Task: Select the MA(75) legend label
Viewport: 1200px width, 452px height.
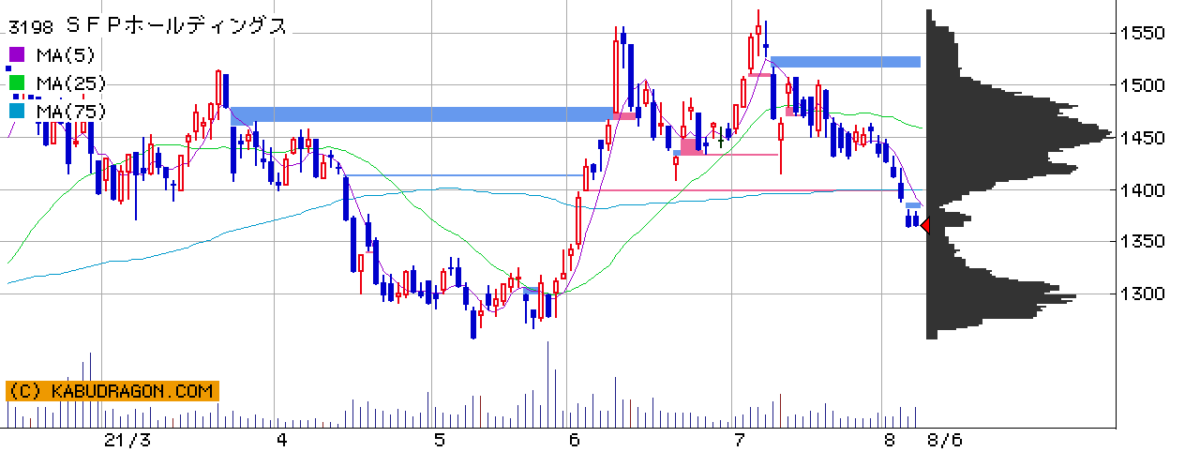Action: pos(69,111)
